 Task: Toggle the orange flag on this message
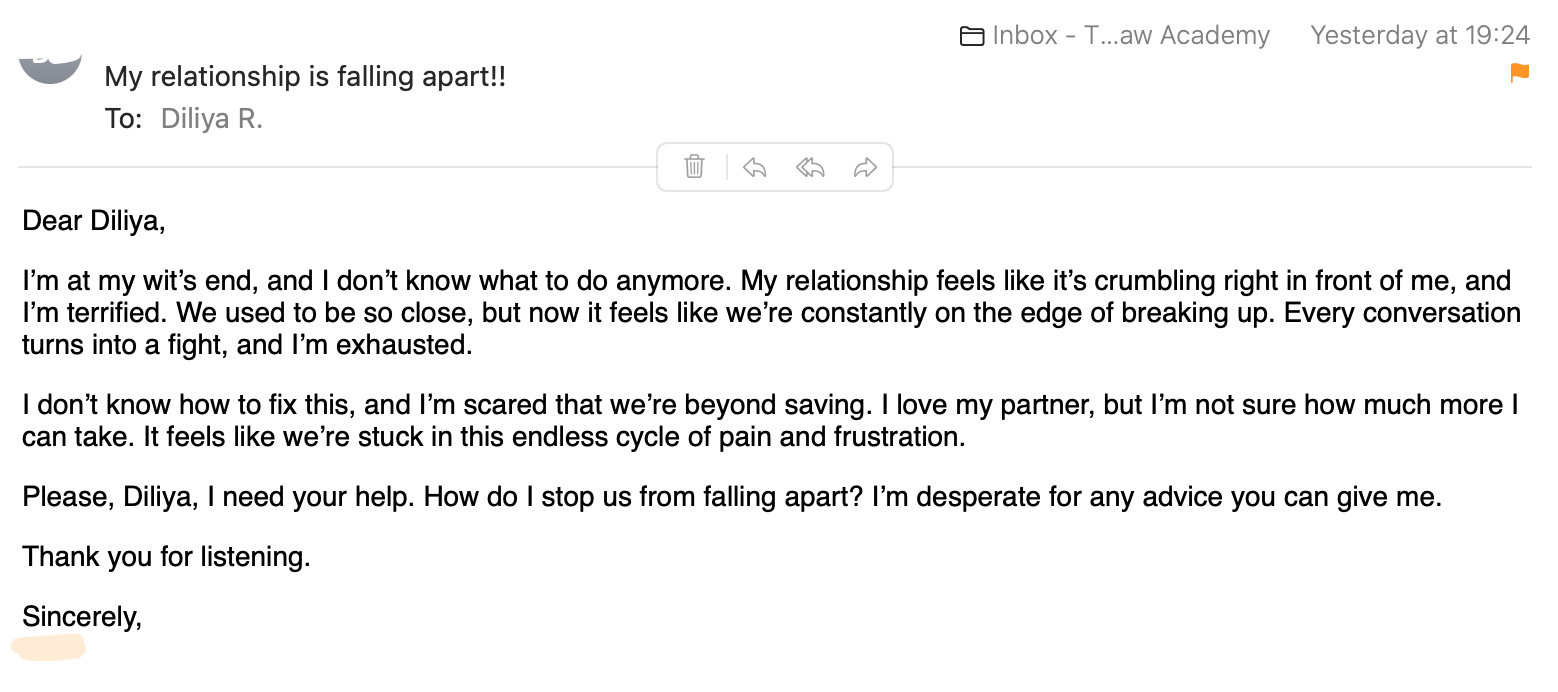[1520, 73]
